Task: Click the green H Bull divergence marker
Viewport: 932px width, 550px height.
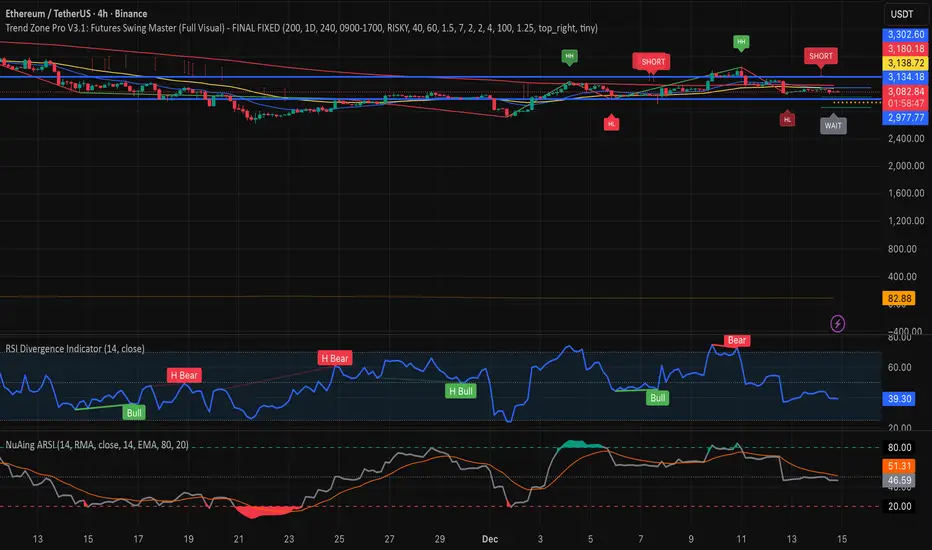Action: click(x=460, y=391)
